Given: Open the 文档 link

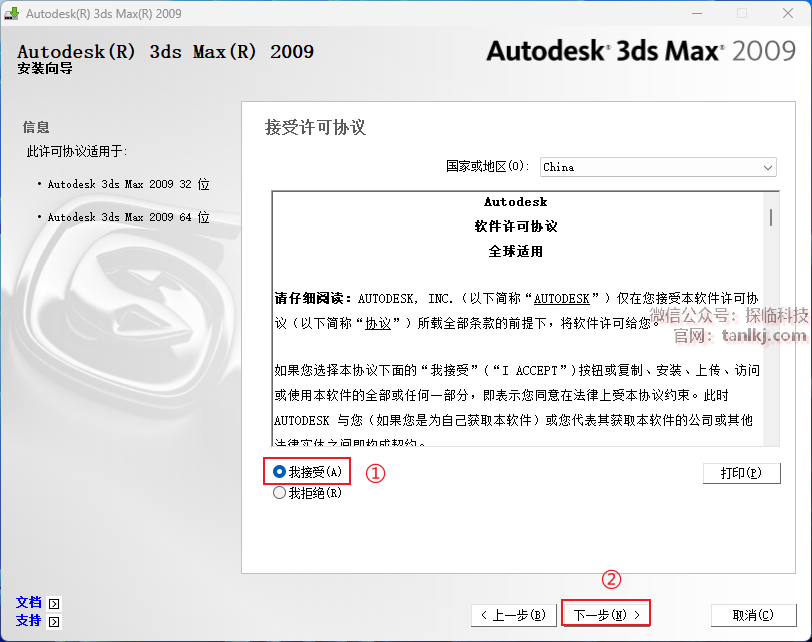Looking at the screenshot, I should 28,603.
